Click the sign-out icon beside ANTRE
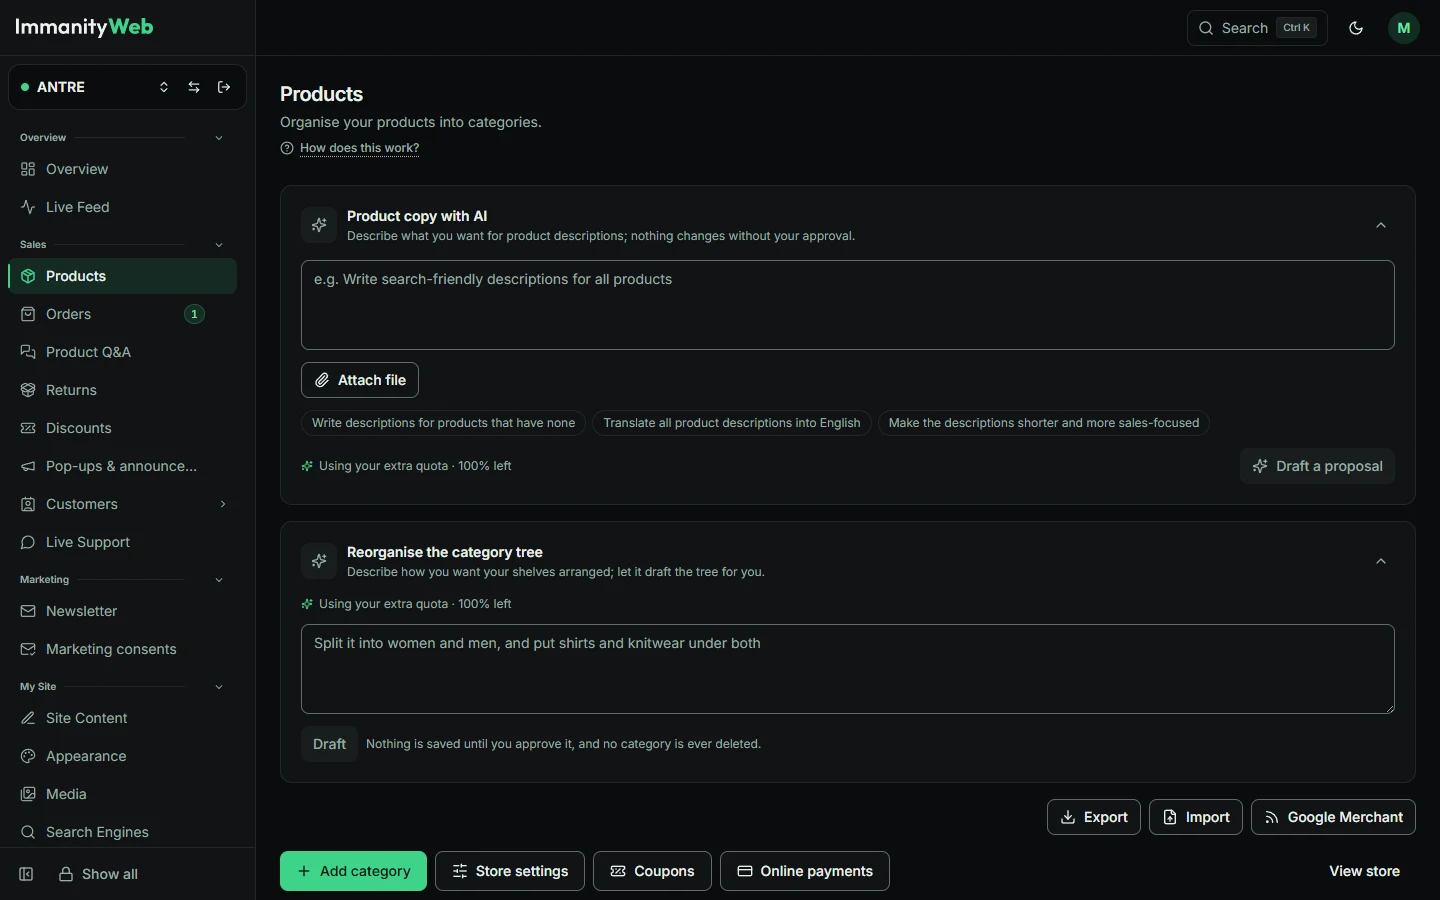The height and width of the screenshot is (900, 1440). [224, 87]
